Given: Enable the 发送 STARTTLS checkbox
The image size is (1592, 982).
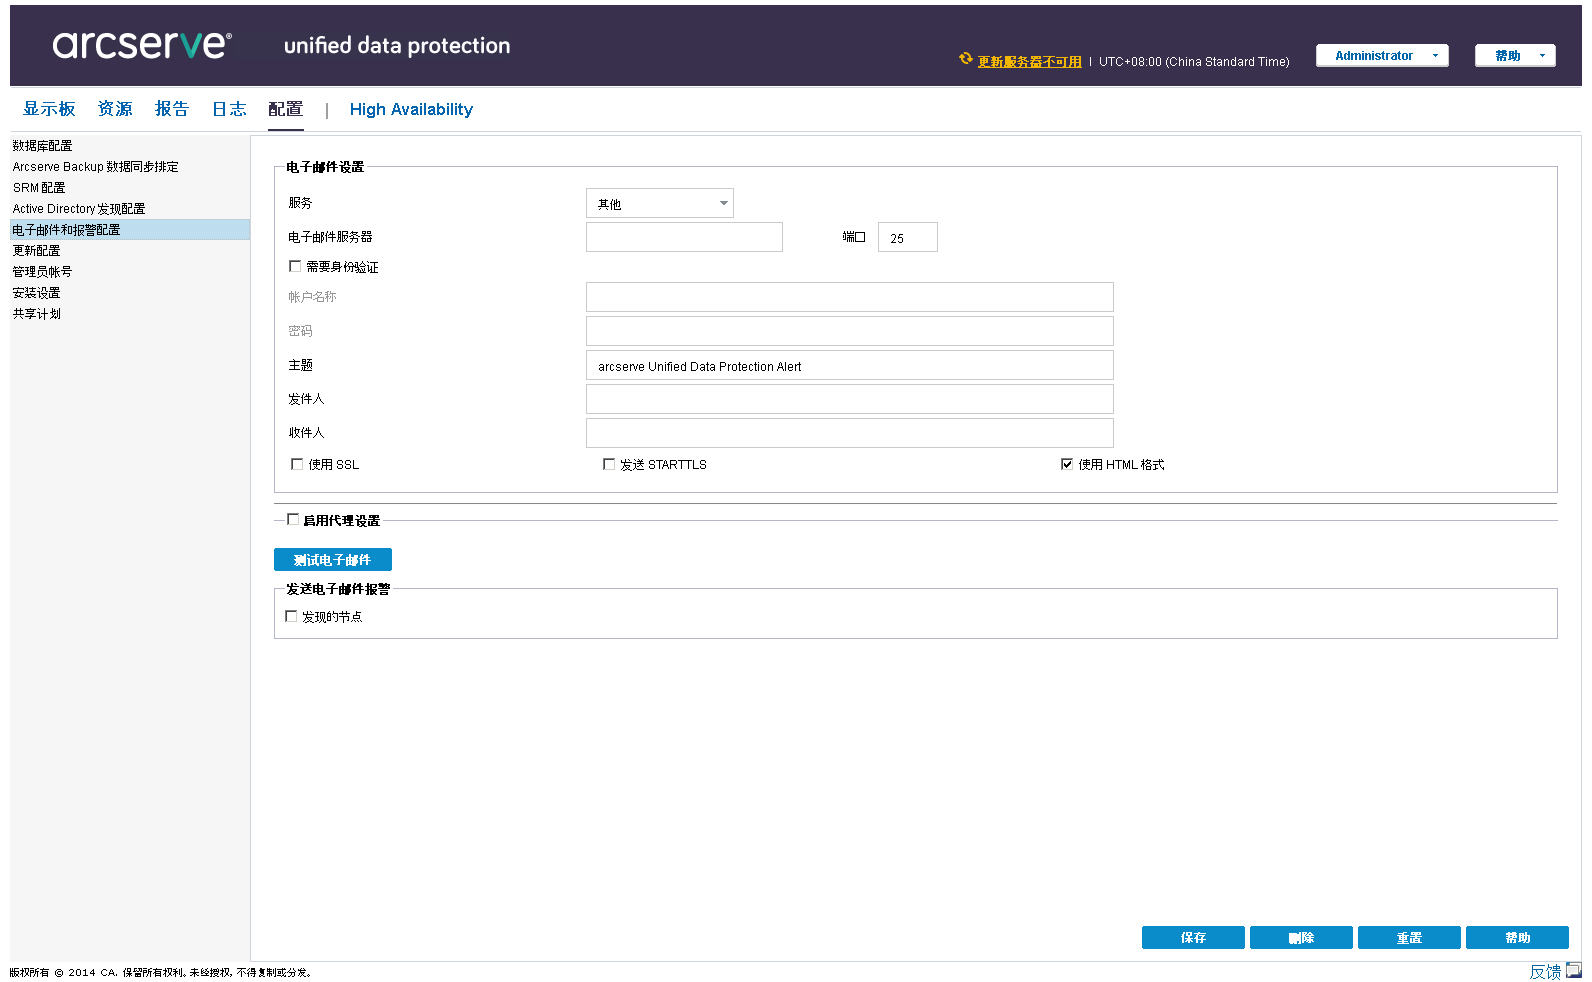Looking at the screenshot, I should (609, 464).
